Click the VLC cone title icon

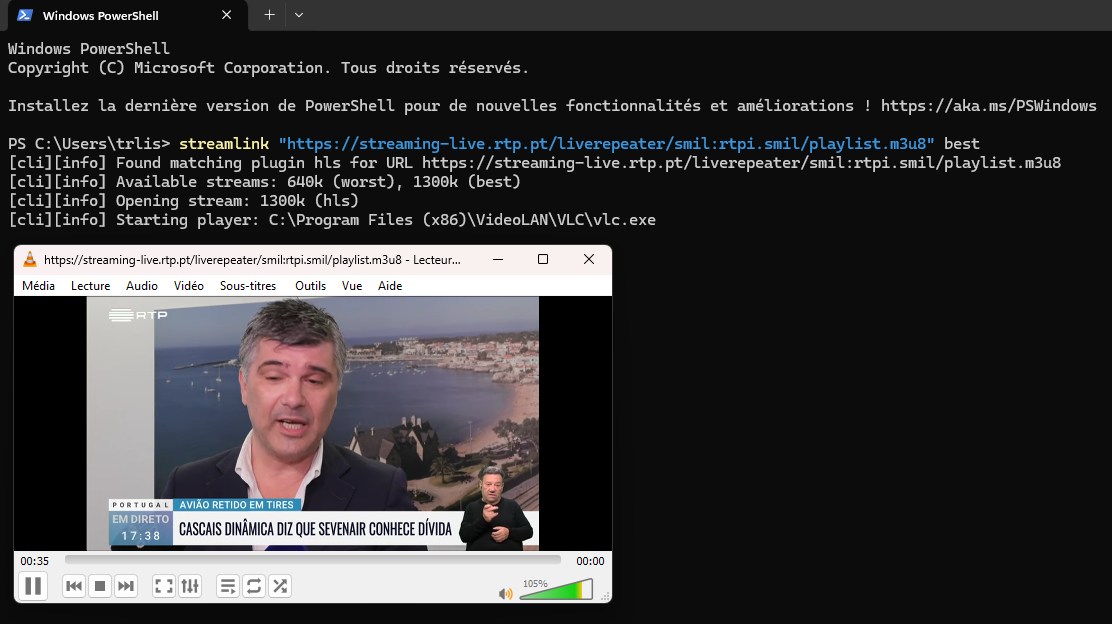tap(30, 260)
